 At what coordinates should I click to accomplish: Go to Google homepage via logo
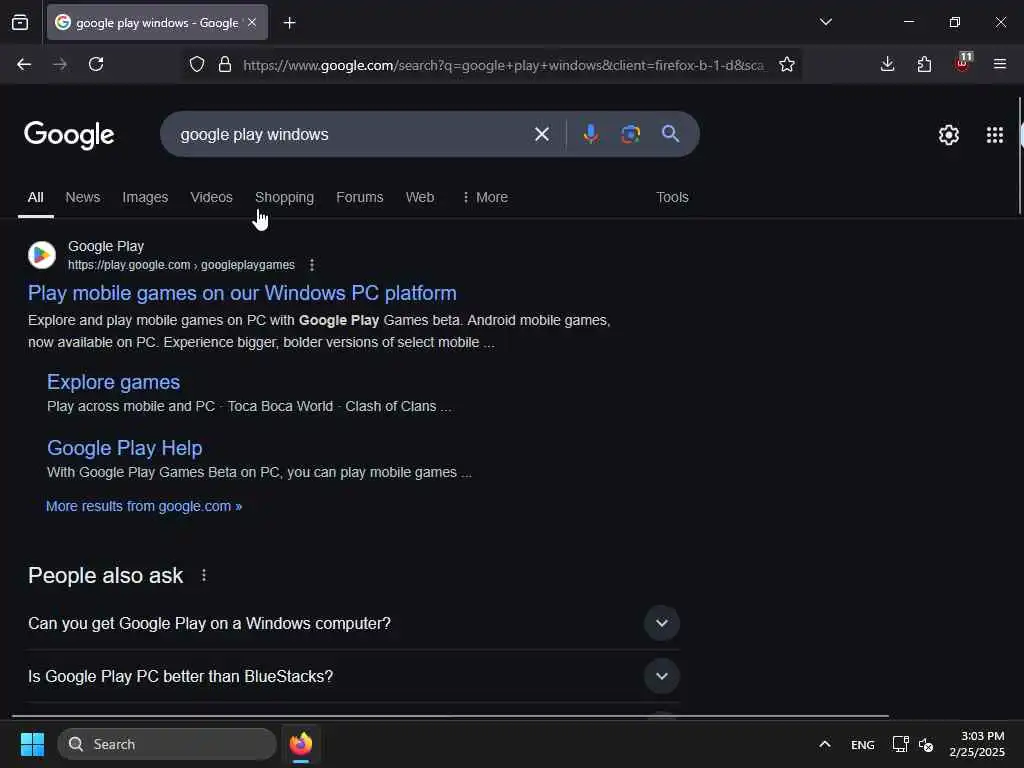pos(69,135)
